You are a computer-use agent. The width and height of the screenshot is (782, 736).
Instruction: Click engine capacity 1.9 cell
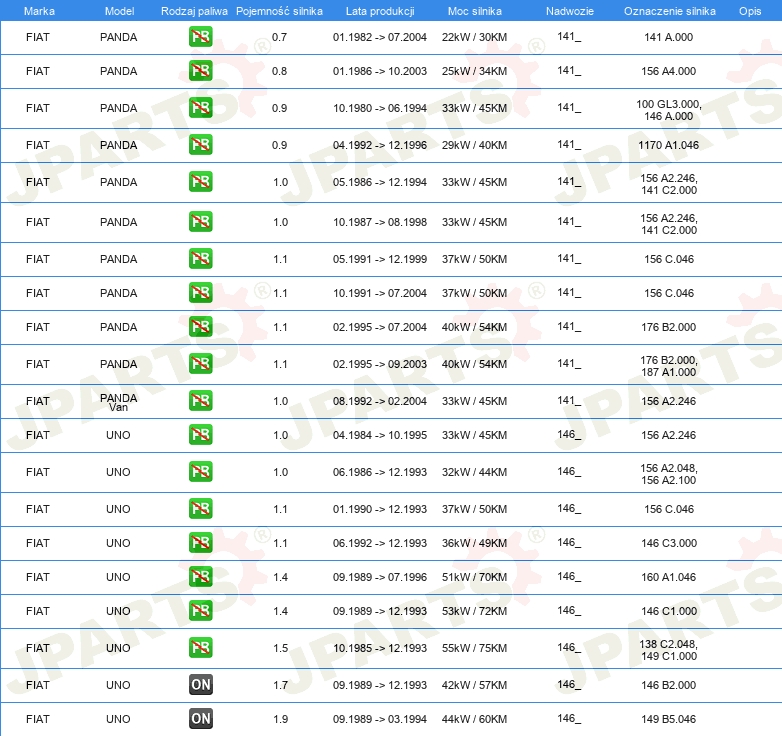tap(280, 719)
